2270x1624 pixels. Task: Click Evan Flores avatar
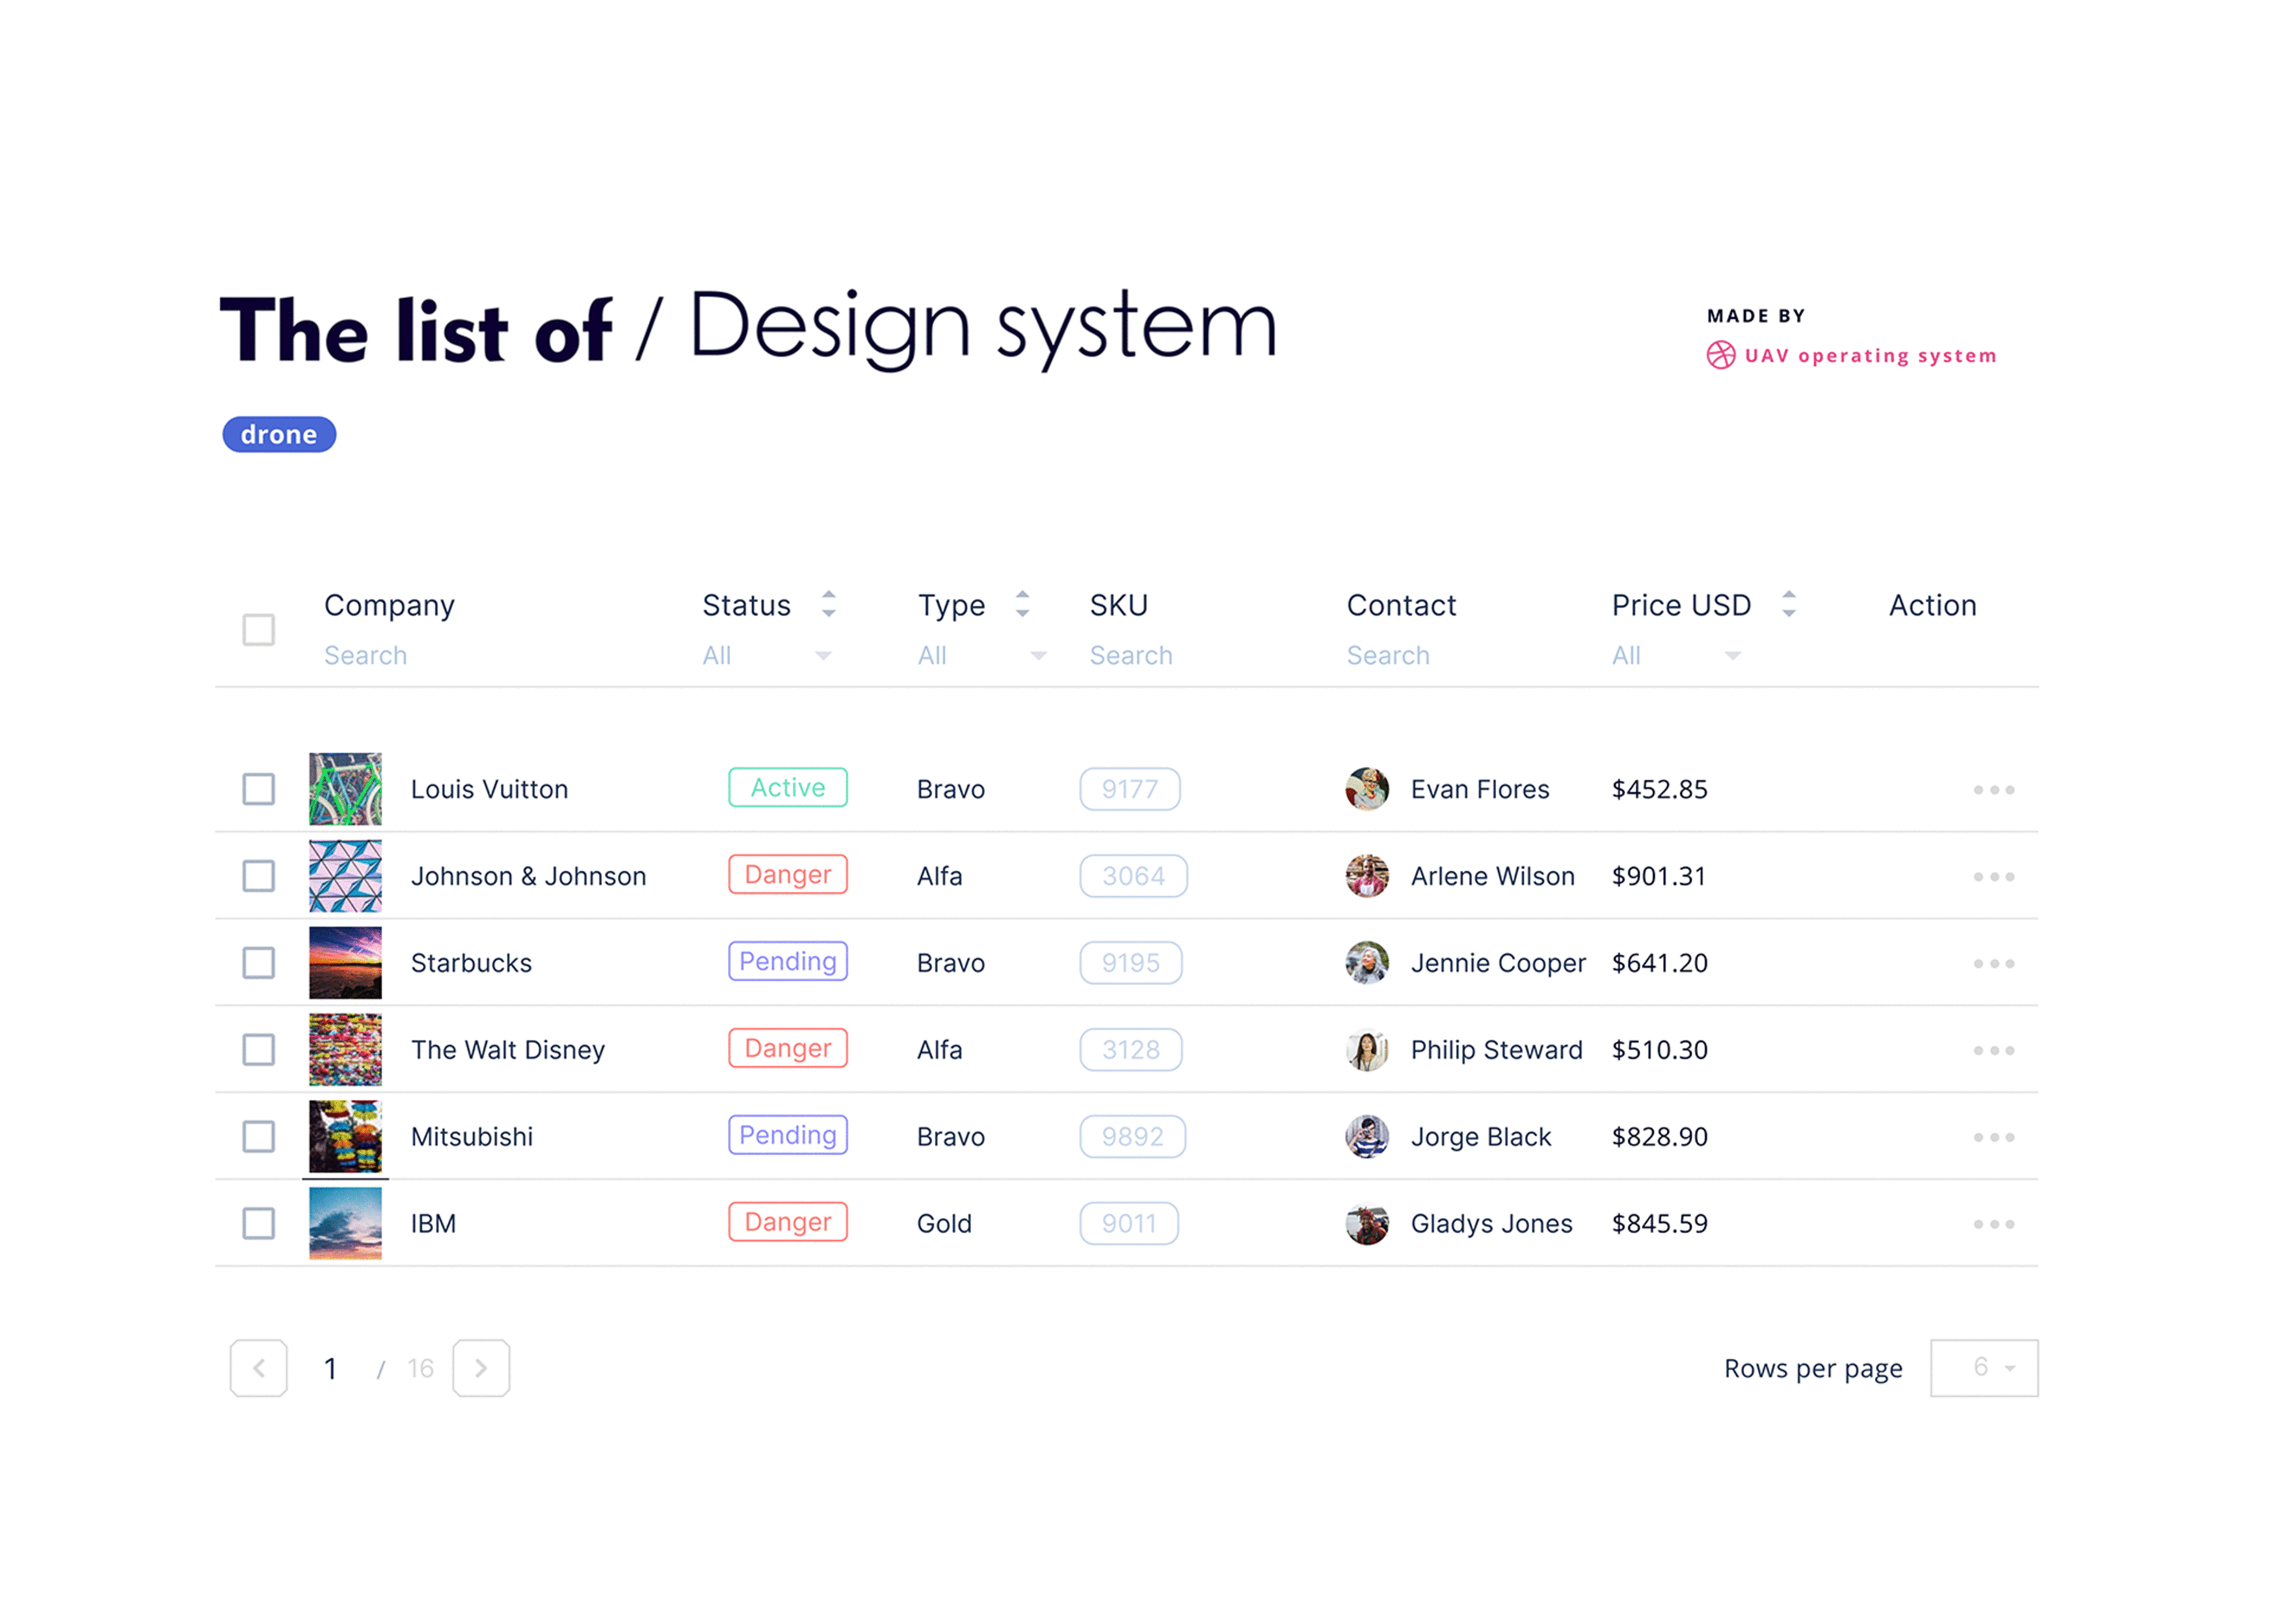tap(1367, 789)
